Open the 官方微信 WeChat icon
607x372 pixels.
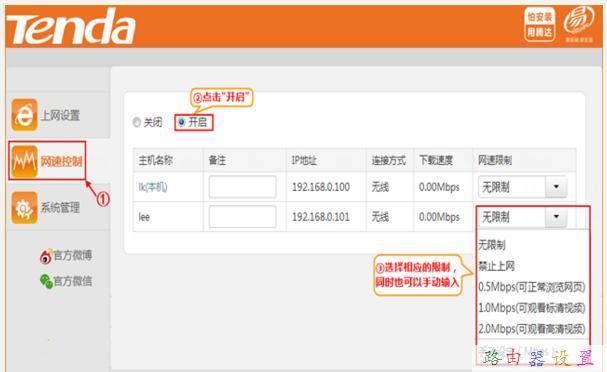pyautogui.click(x=46, y=281)
